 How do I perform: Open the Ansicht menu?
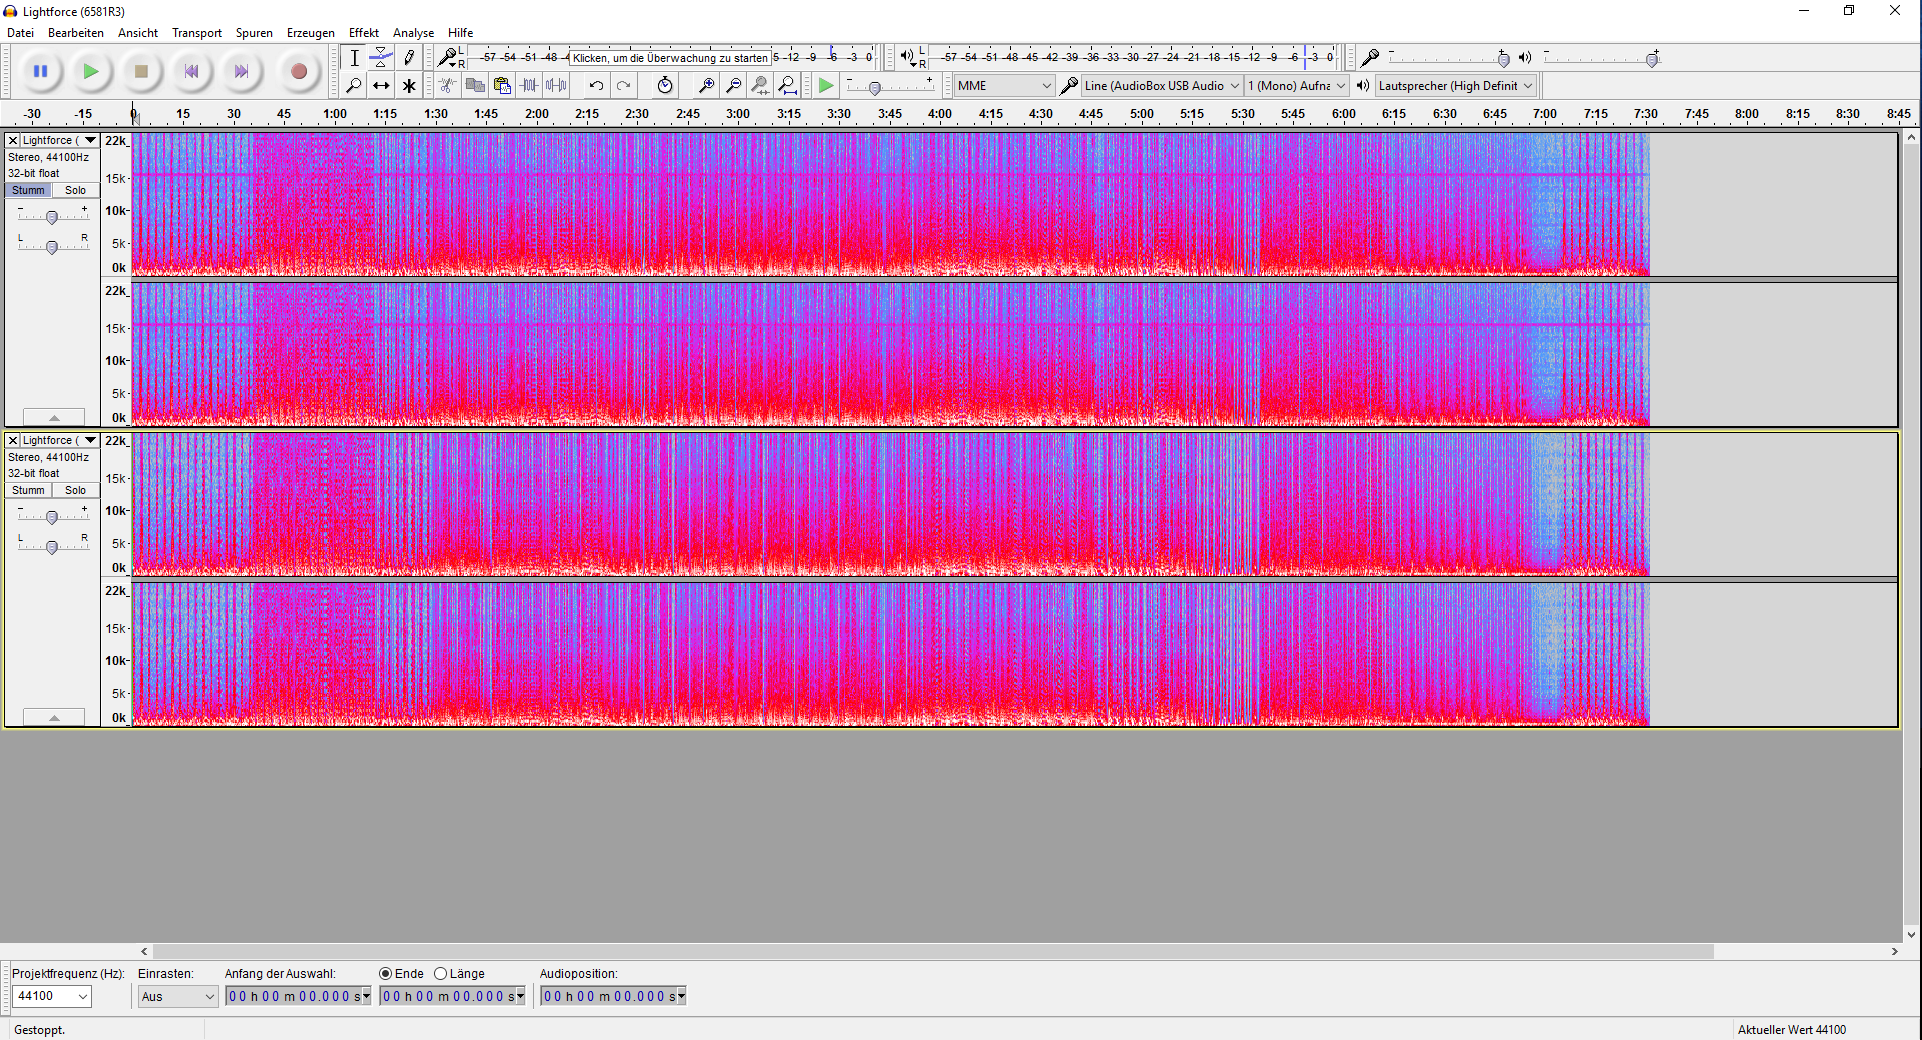click(138, 33)
